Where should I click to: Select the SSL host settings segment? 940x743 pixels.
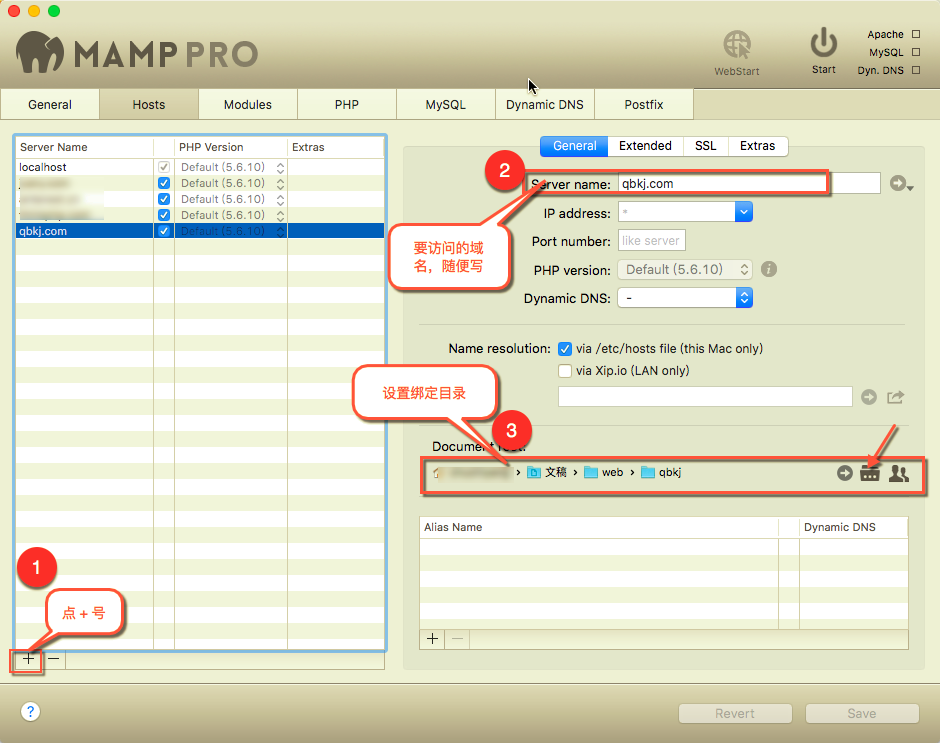(x=706, y=146)
